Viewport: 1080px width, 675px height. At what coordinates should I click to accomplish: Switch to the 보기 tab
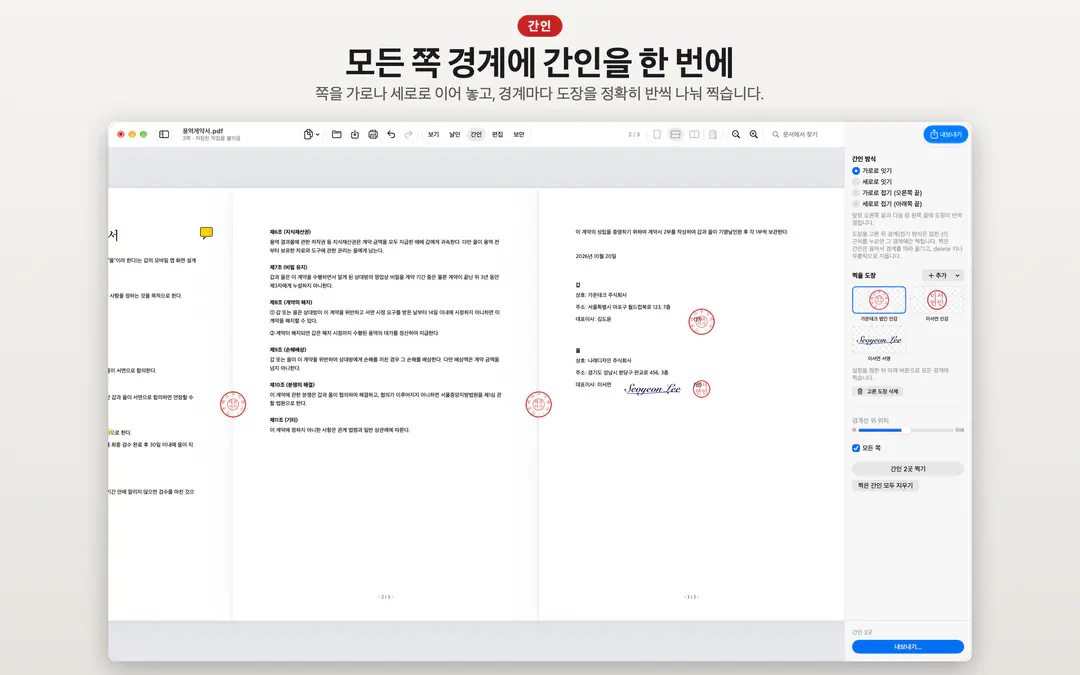433,134
